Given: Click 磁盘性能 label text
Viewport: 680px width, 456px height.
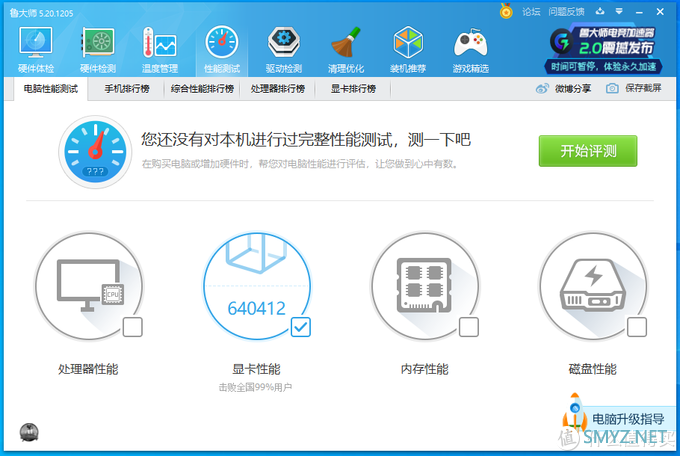Looking at the screenshot, I should pos(592,369).
